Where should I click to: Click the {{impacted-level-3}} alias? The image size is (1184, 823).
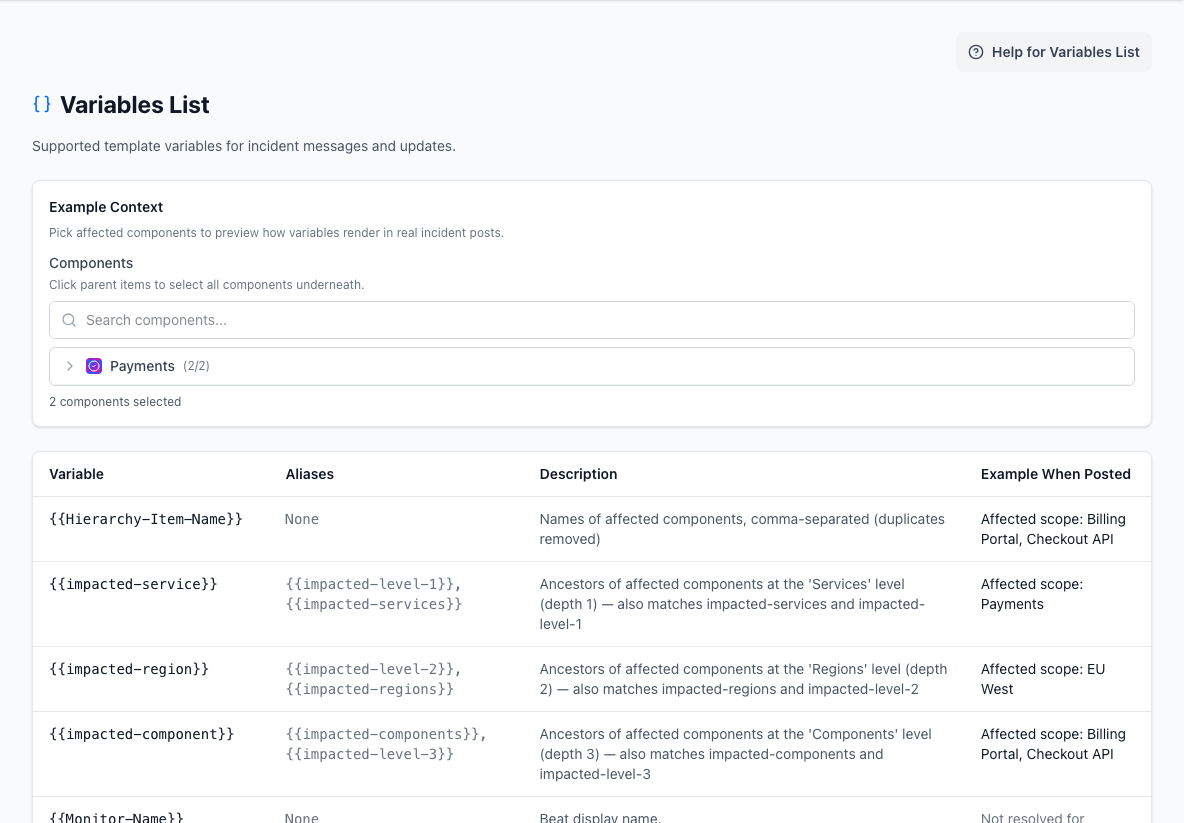pyautogui.click(x=369, y=754)
